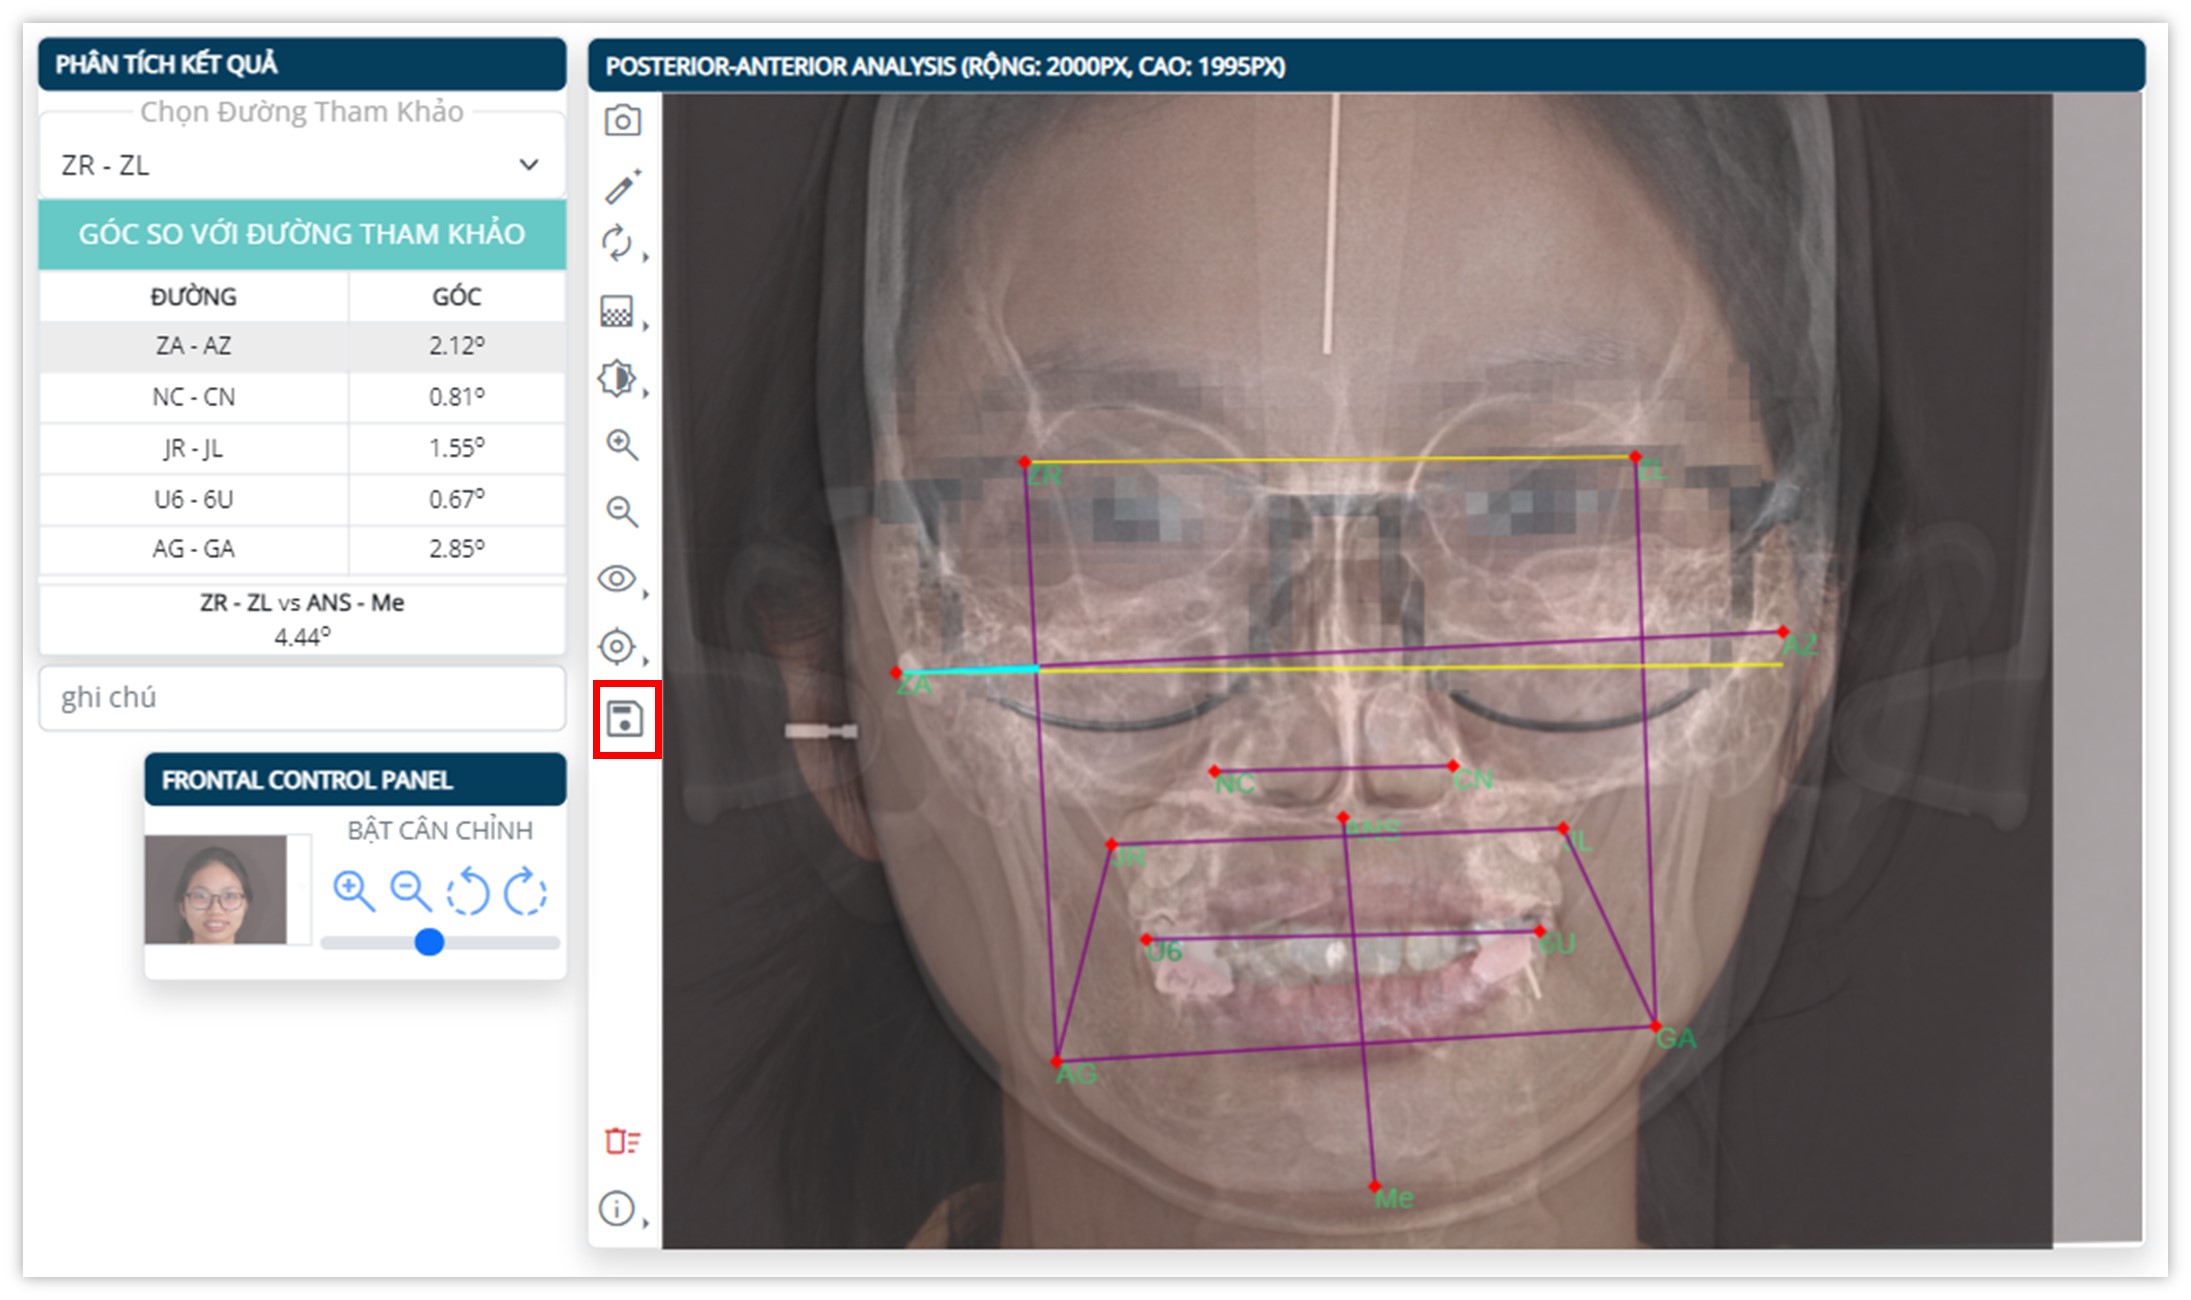Open the image filter tool

(618, 311)
